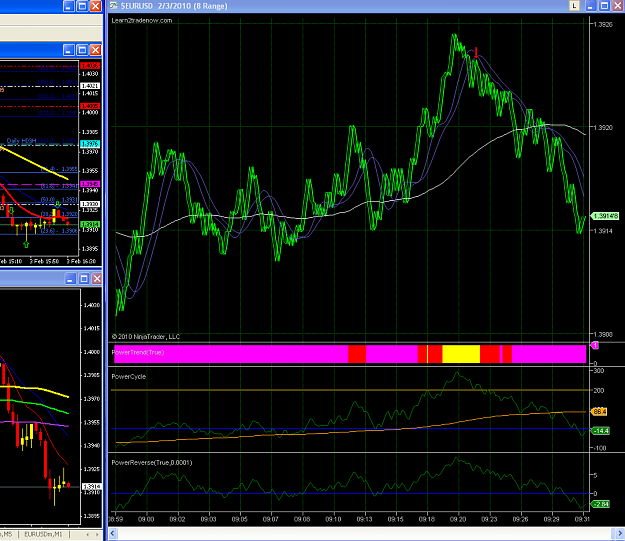This screenshot has width=625, height=541.
Task: Minimize the lower-left candlestick chart window
Action: tap(70, 279)
